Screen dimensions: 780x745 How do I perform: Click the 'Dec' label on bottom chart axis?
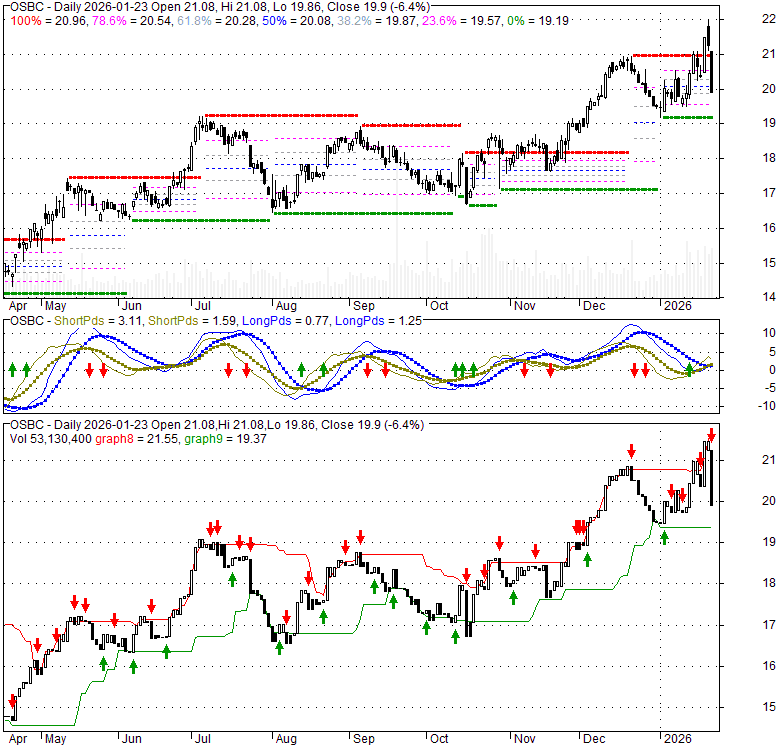[593, 739]
